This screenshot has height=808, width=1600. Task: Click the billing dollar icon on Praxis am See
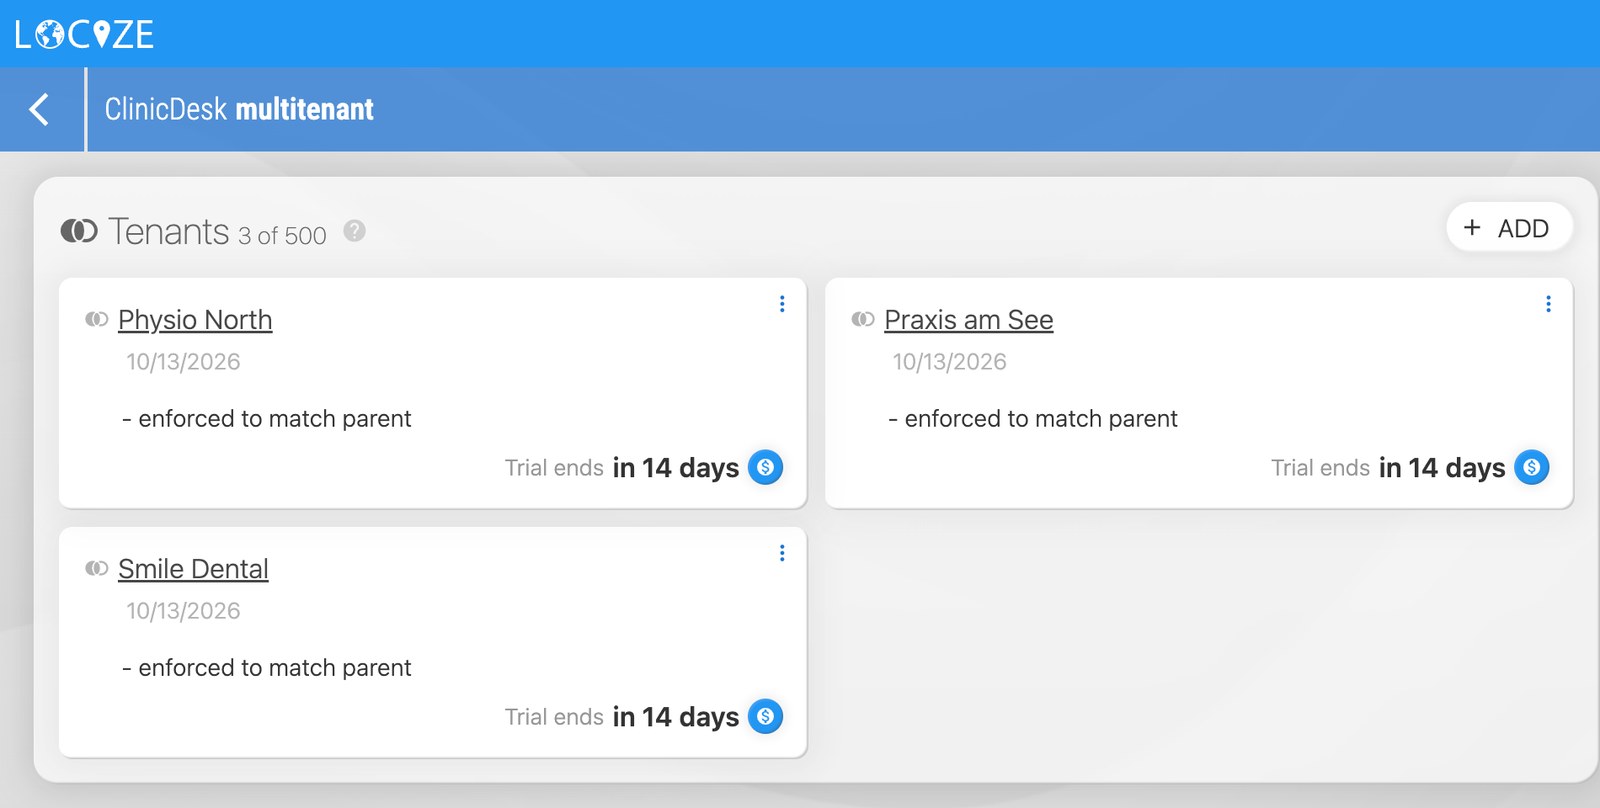tap(1532, 467)
